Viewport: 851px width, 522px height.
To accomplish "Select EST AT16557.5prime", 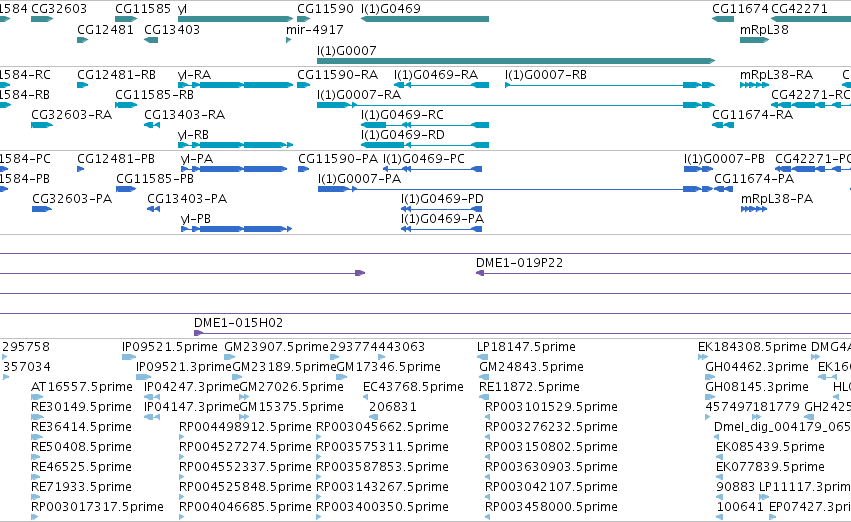I will tap(82, 387).
